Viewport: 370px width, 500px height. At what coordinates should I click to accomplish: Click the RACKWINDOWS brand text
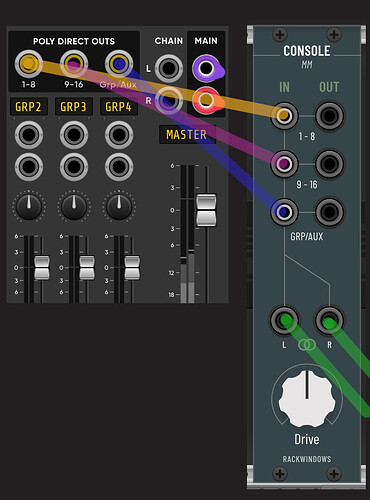[x=307, y=459]
